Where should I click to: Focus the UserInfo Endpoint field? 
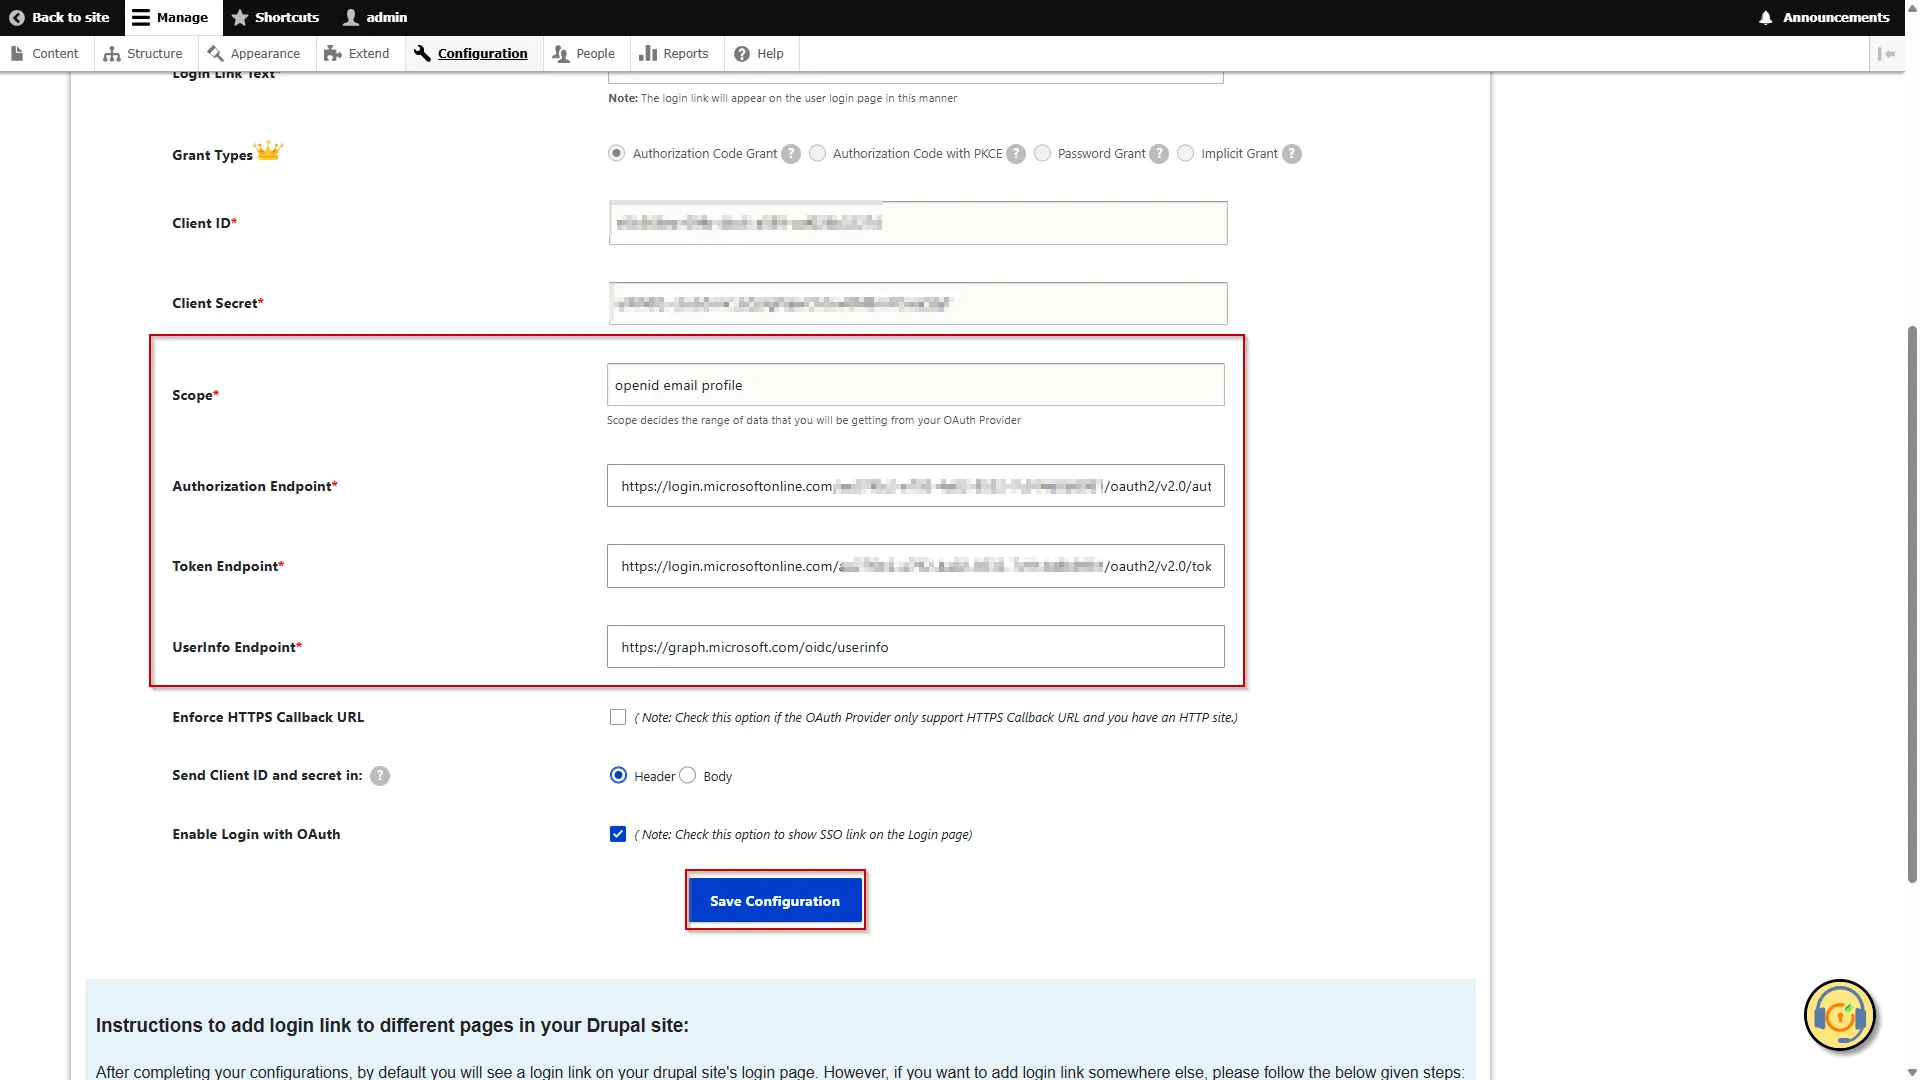click(x=916, y=647)
